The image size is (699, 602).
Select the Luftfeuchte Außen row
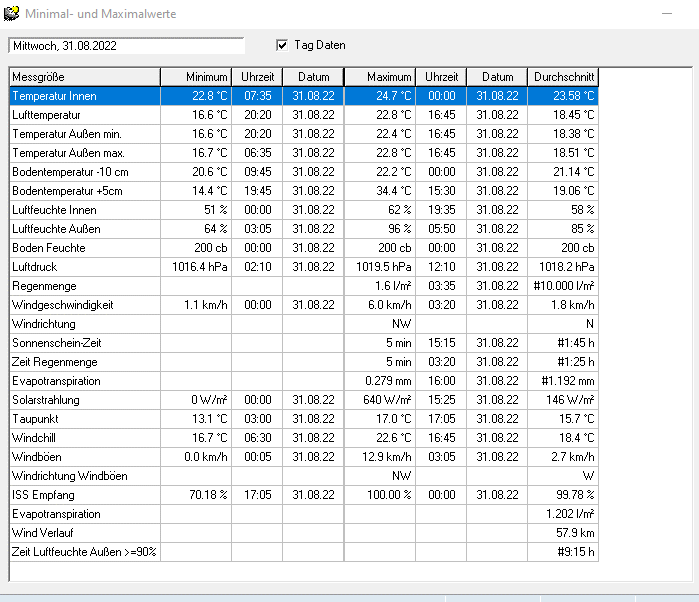click(x=84, y=229)
